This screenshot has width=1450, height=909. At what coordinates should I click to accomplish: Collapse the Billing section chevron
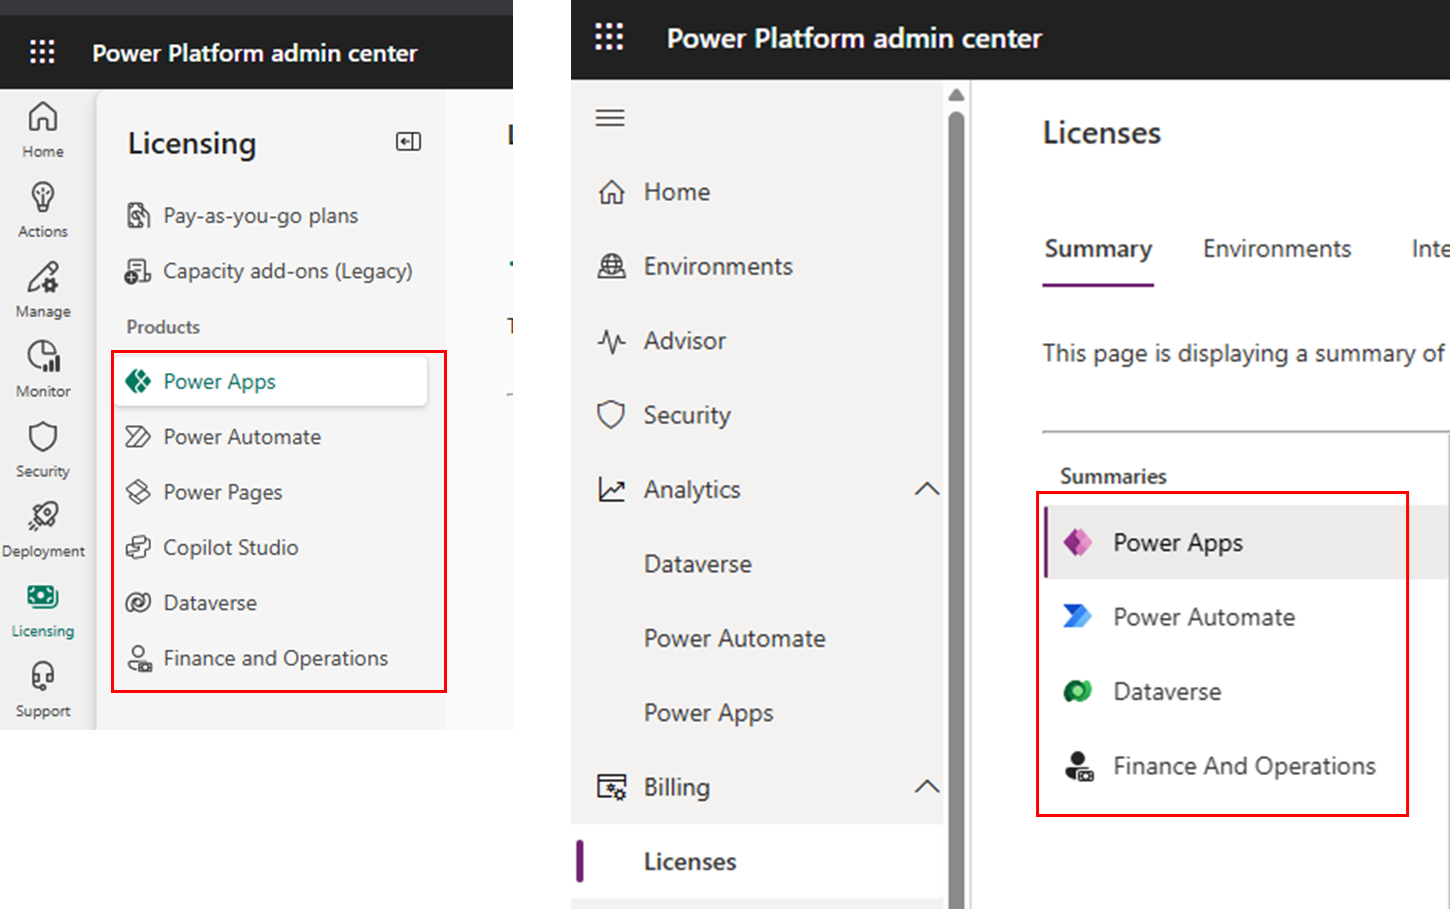tap(927, 787)
